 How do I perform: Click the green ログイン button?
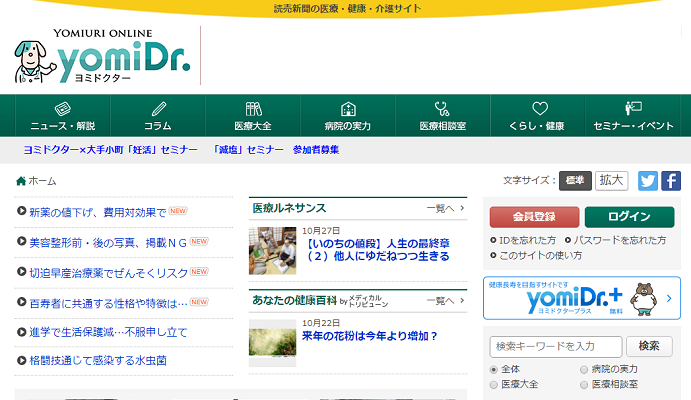pos(629,217)
